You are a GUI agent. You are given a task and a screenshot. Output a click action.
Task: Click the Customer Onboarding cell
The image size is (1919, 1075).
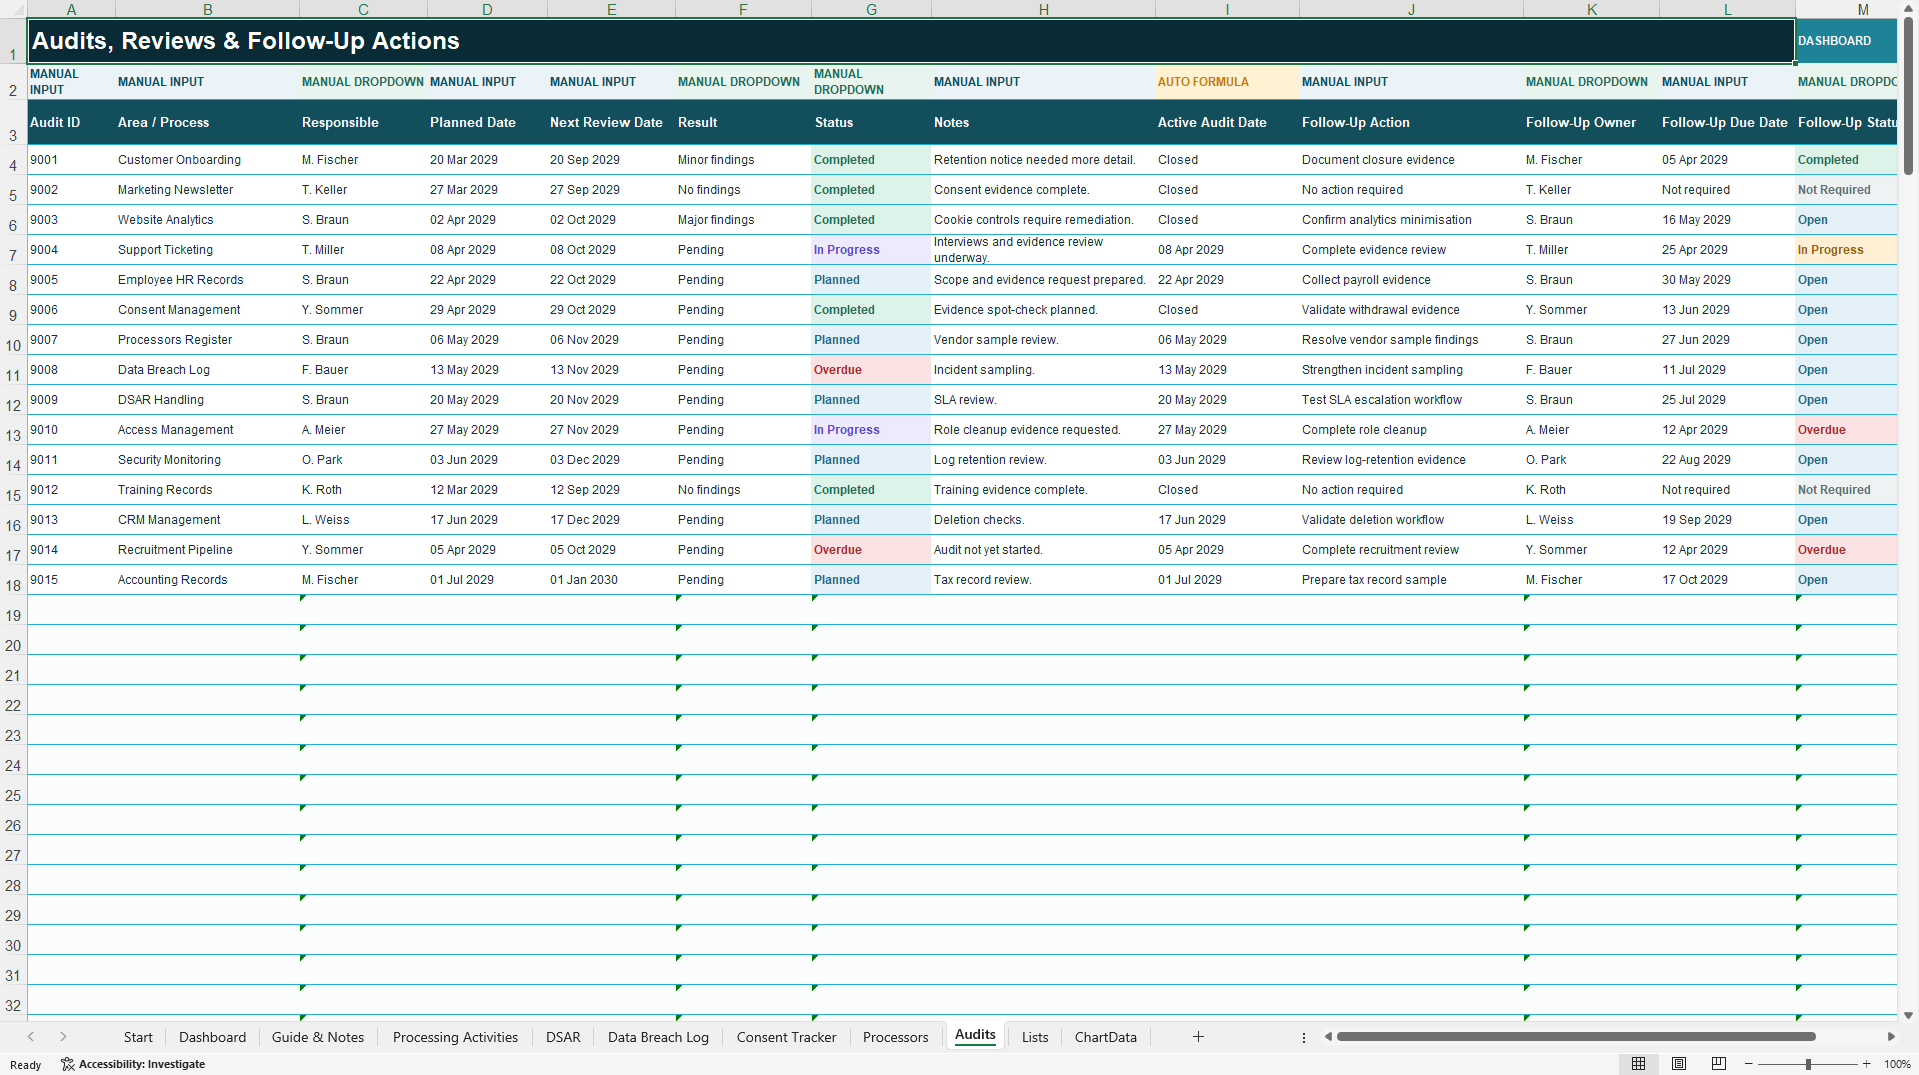207,160
